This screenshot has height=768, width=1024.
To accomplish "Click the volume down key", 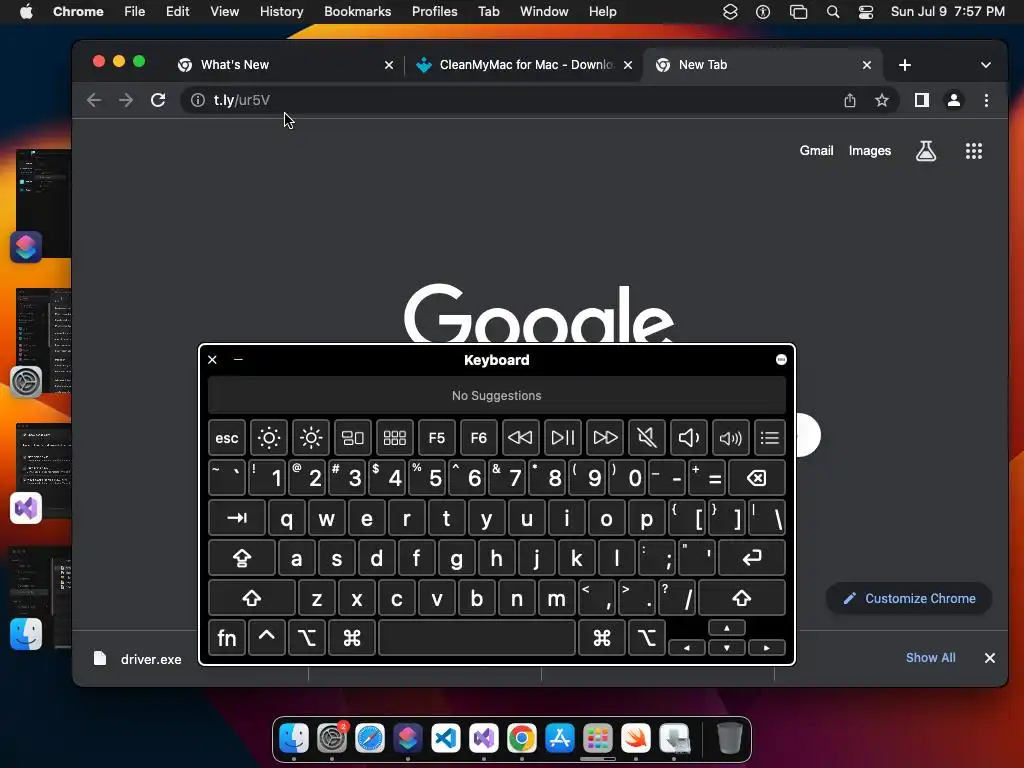I will [x=688, y=438].
